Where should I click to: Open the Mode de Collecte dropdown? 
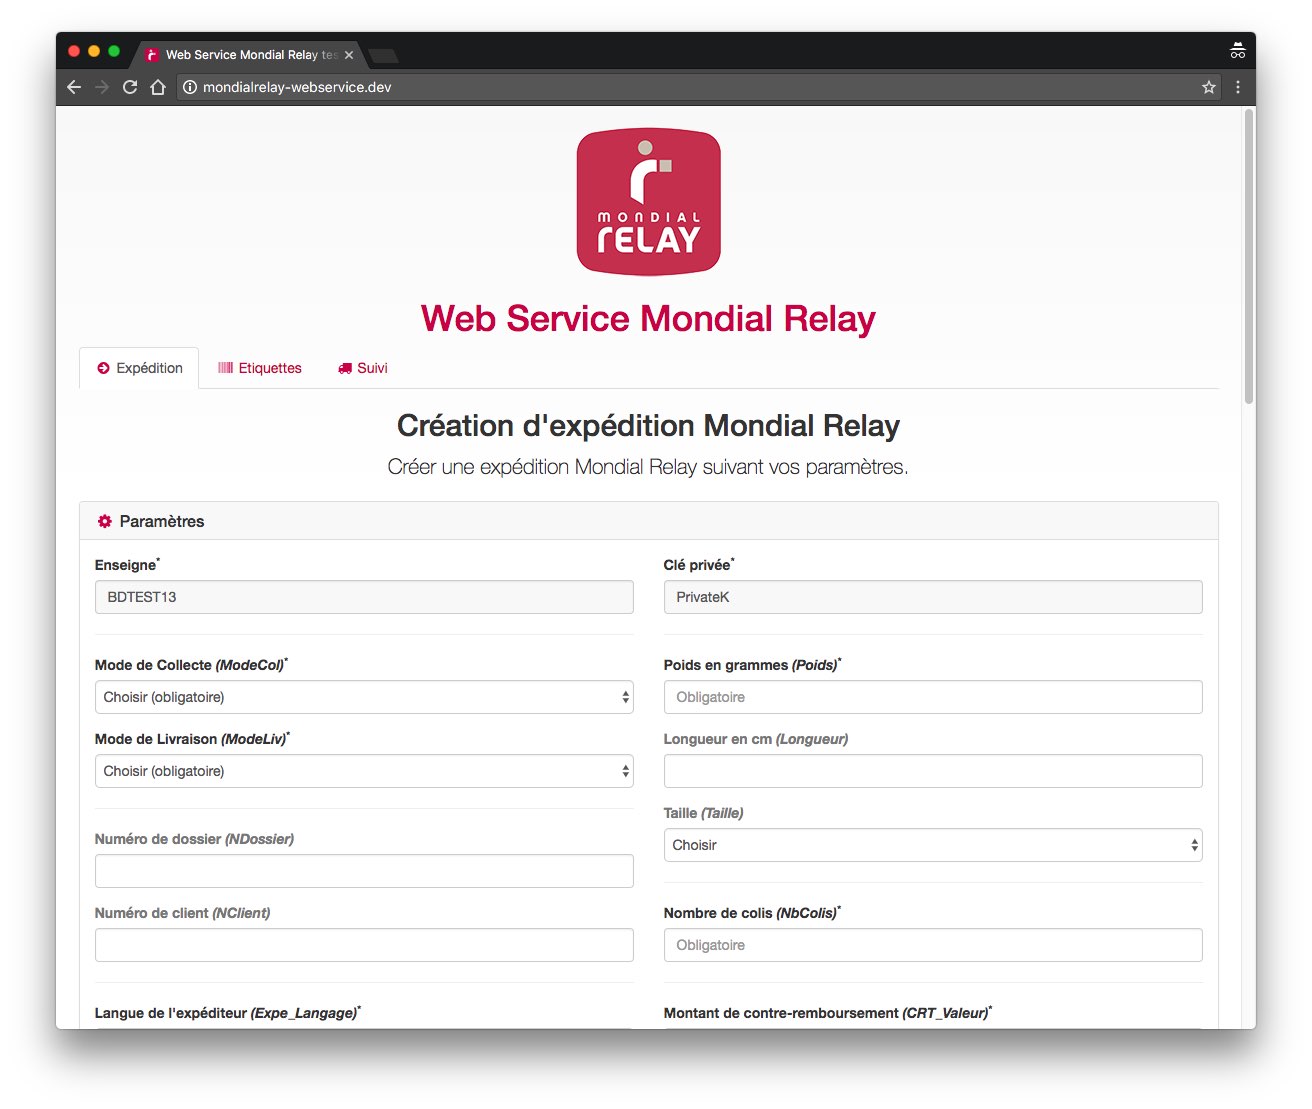coord(364,697)
